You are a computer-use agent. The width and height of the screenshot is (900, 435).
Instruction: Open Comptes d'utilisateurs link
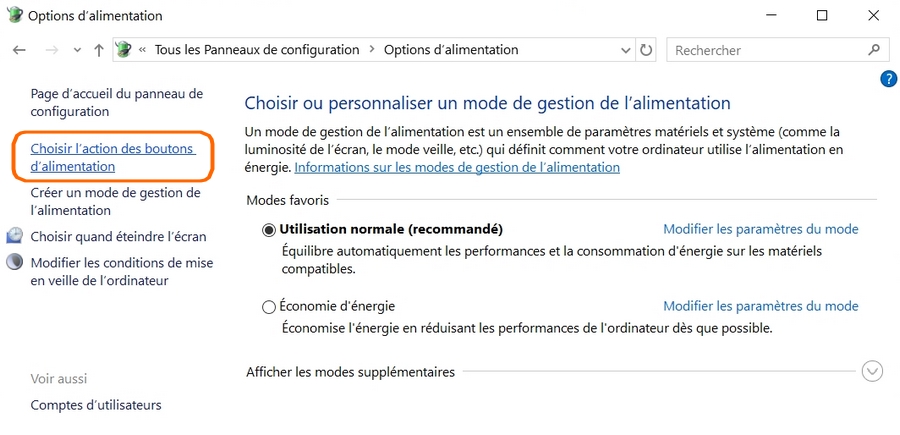click(96, 405)
